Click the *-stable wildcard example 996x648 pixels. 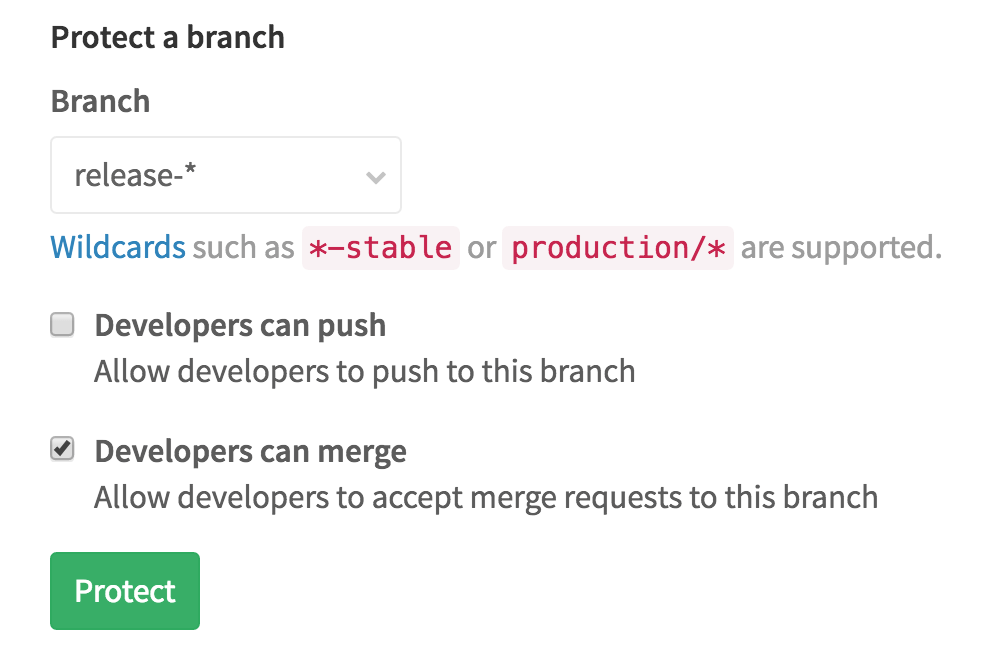tap(381, 247)
